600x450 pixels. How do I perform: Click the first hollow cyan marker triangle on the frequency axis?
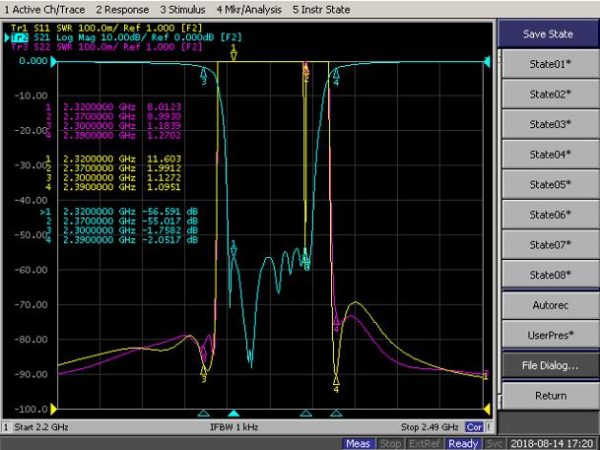pyautogui.click(x=204, y=413)
